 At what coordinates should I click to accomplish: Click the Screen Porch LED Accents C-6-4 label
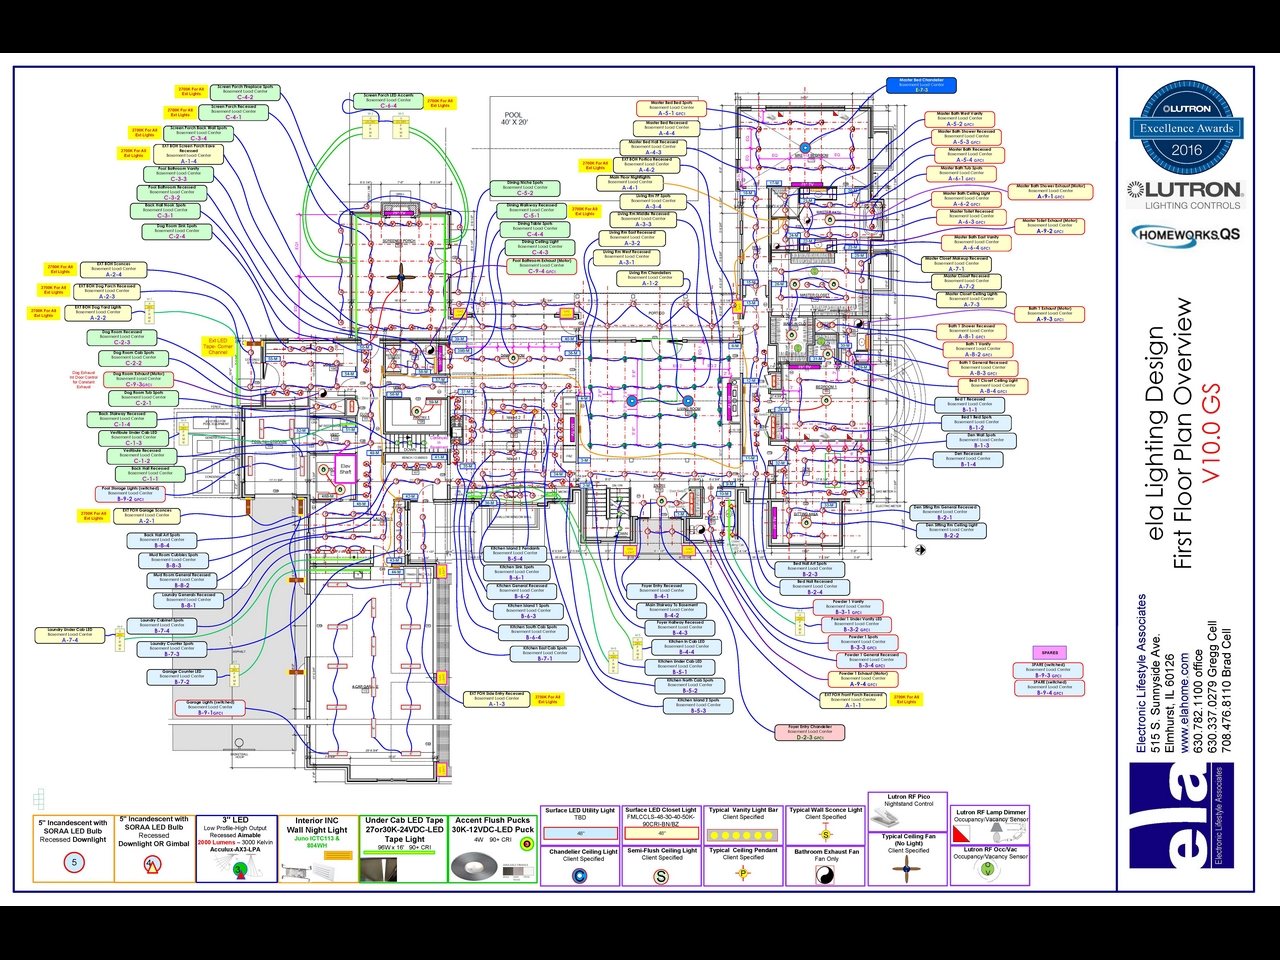[388, 101]
